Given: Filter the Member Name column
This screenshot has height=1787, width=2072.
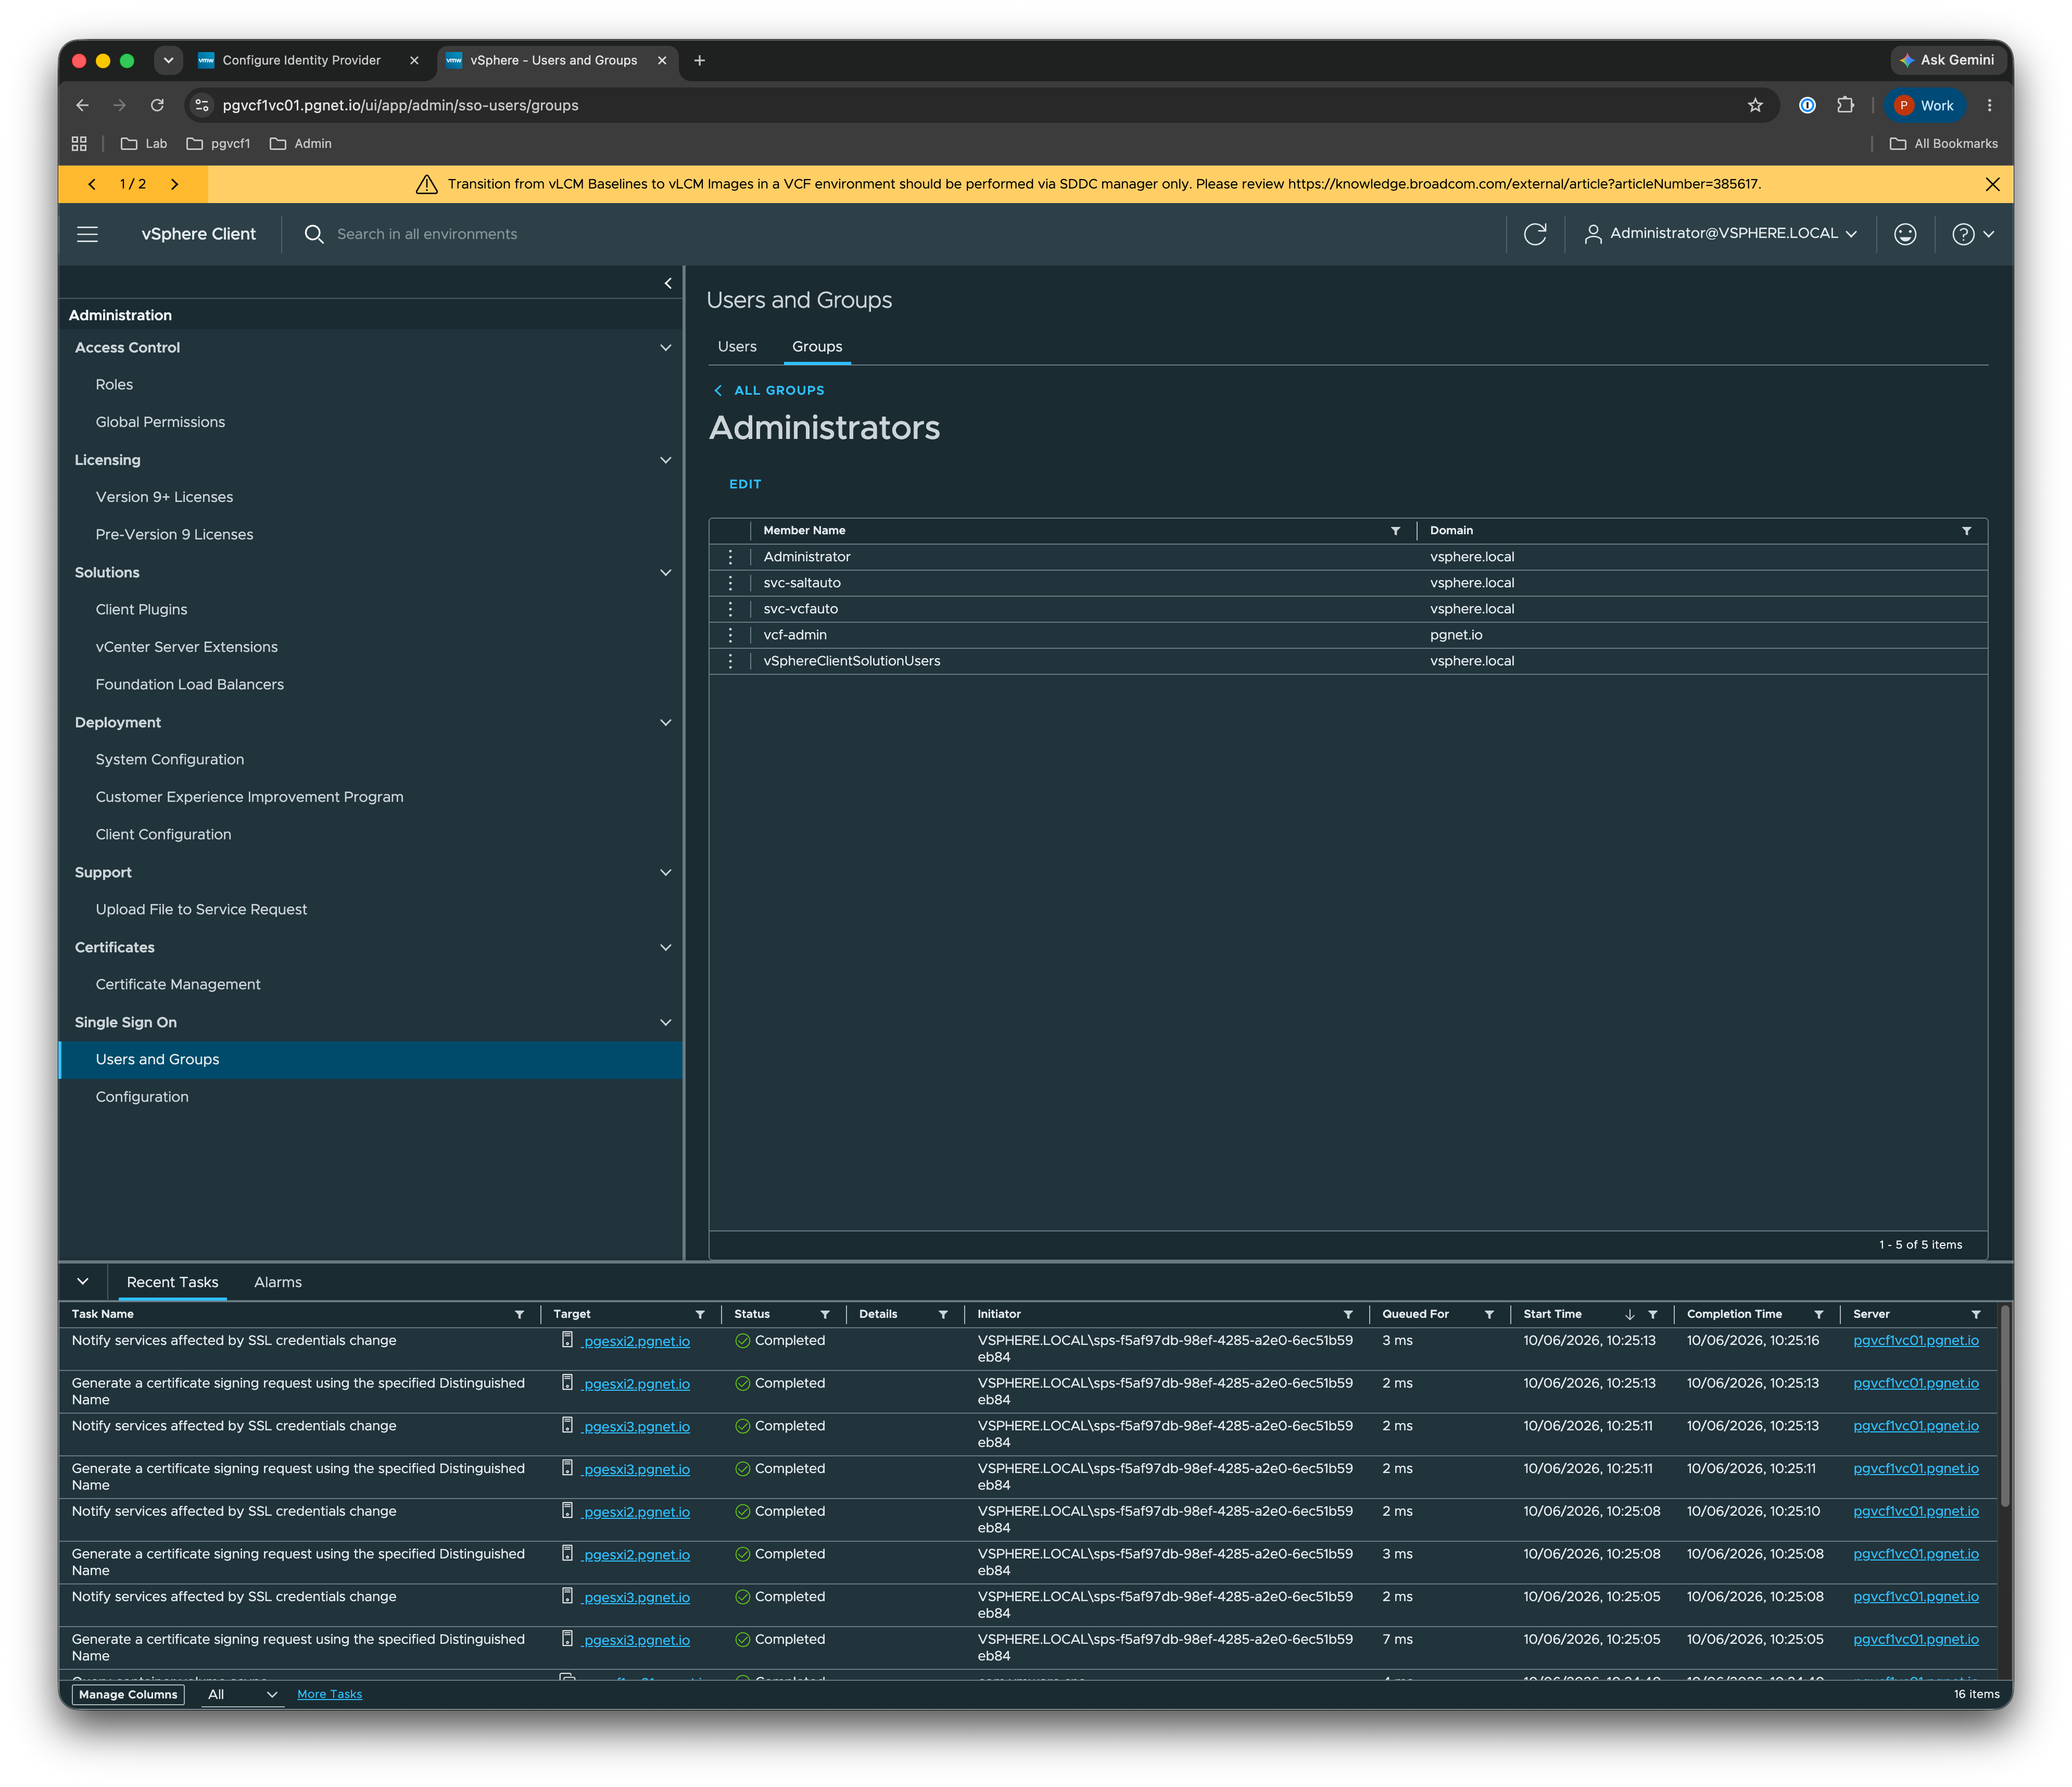Looking at the screenshot, I should click(1395, 531).
